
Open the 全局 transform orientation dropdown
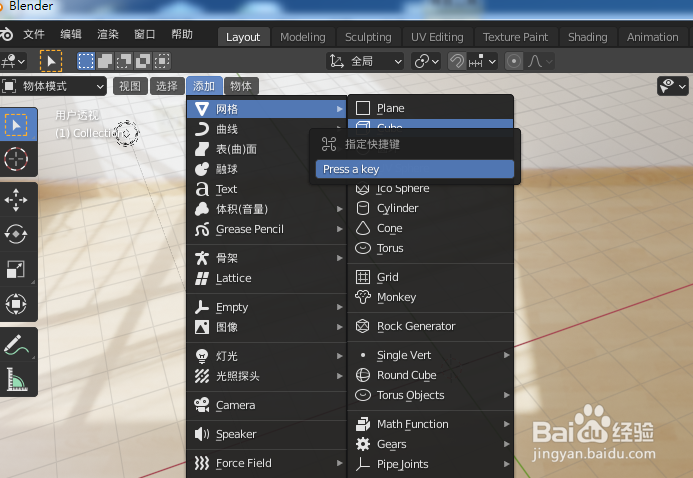[365, 61]
